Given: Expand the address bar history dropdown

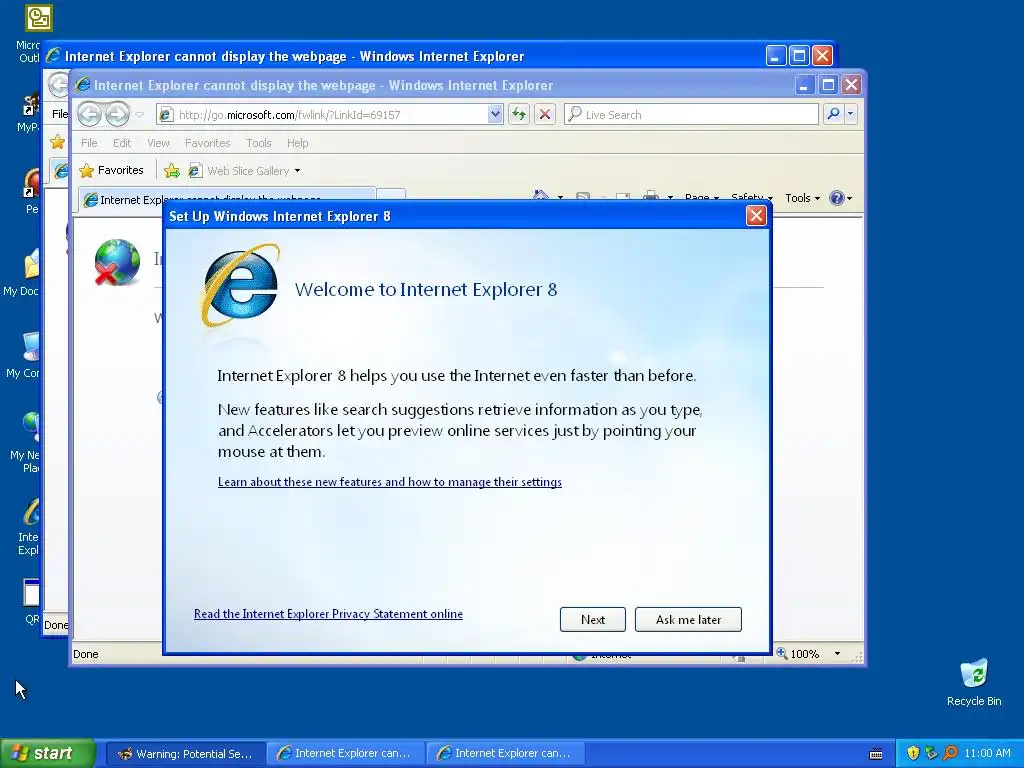Looking at the screenshot, I should click(495, 114).
